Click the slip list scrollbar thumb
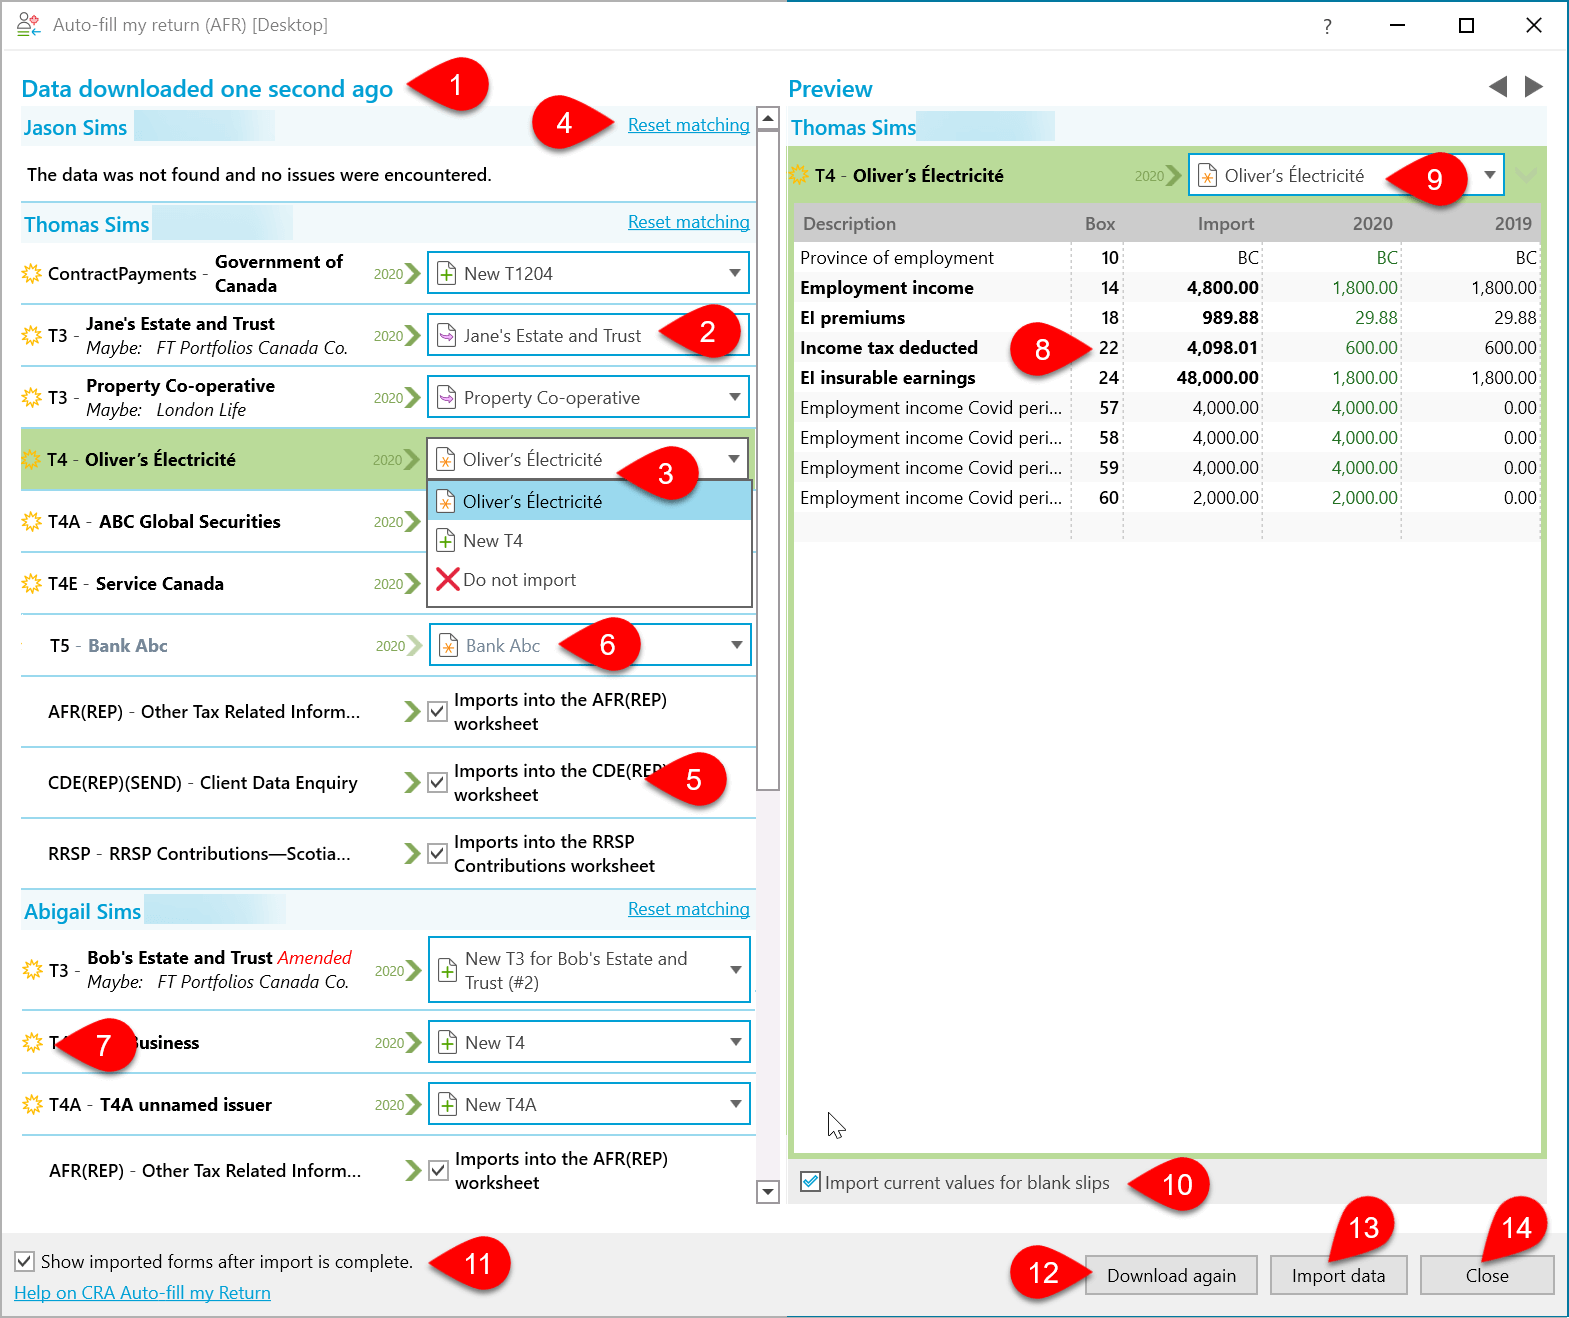This screenshot has width=1569, height=1318. point(768,460)
